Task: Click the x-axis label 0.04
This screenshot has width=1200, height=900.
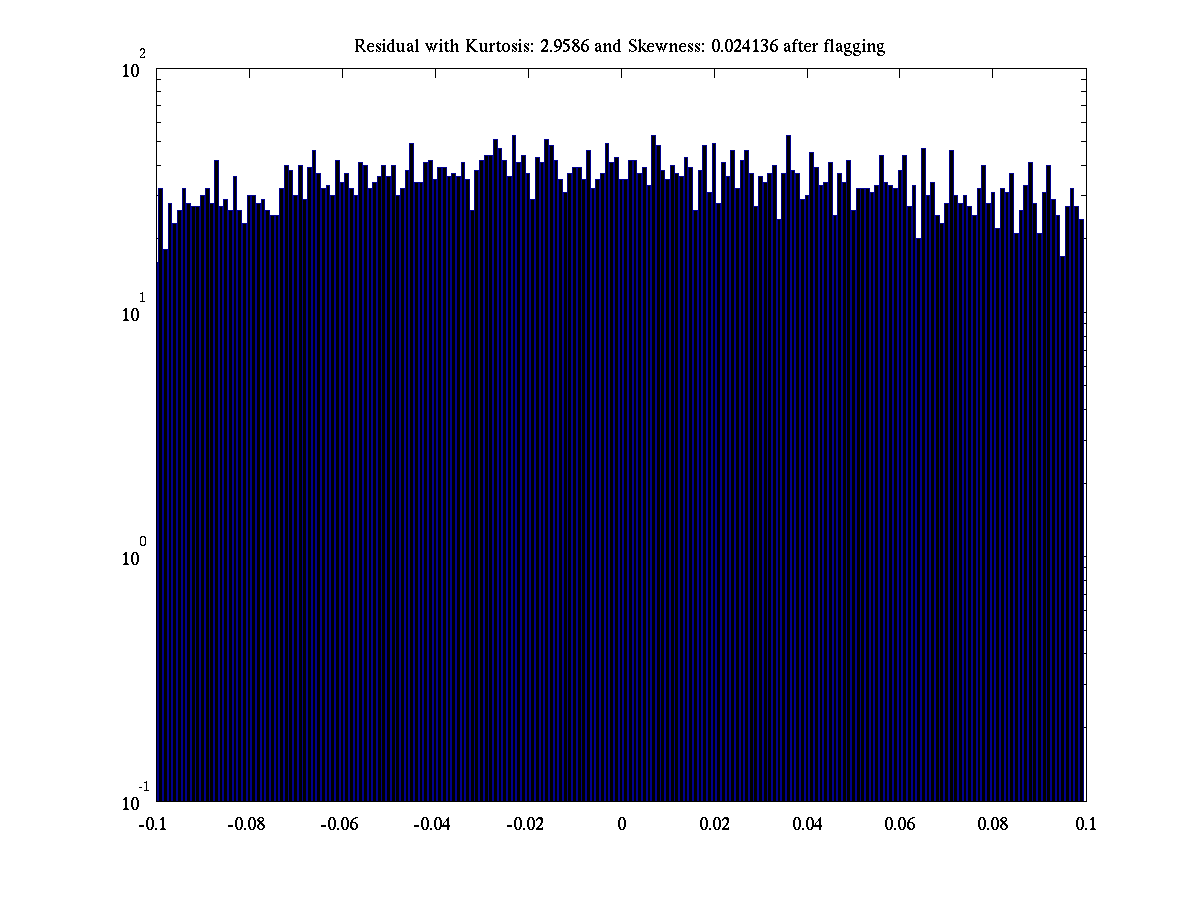Action: pyautogui.click(x=807, y=824)
